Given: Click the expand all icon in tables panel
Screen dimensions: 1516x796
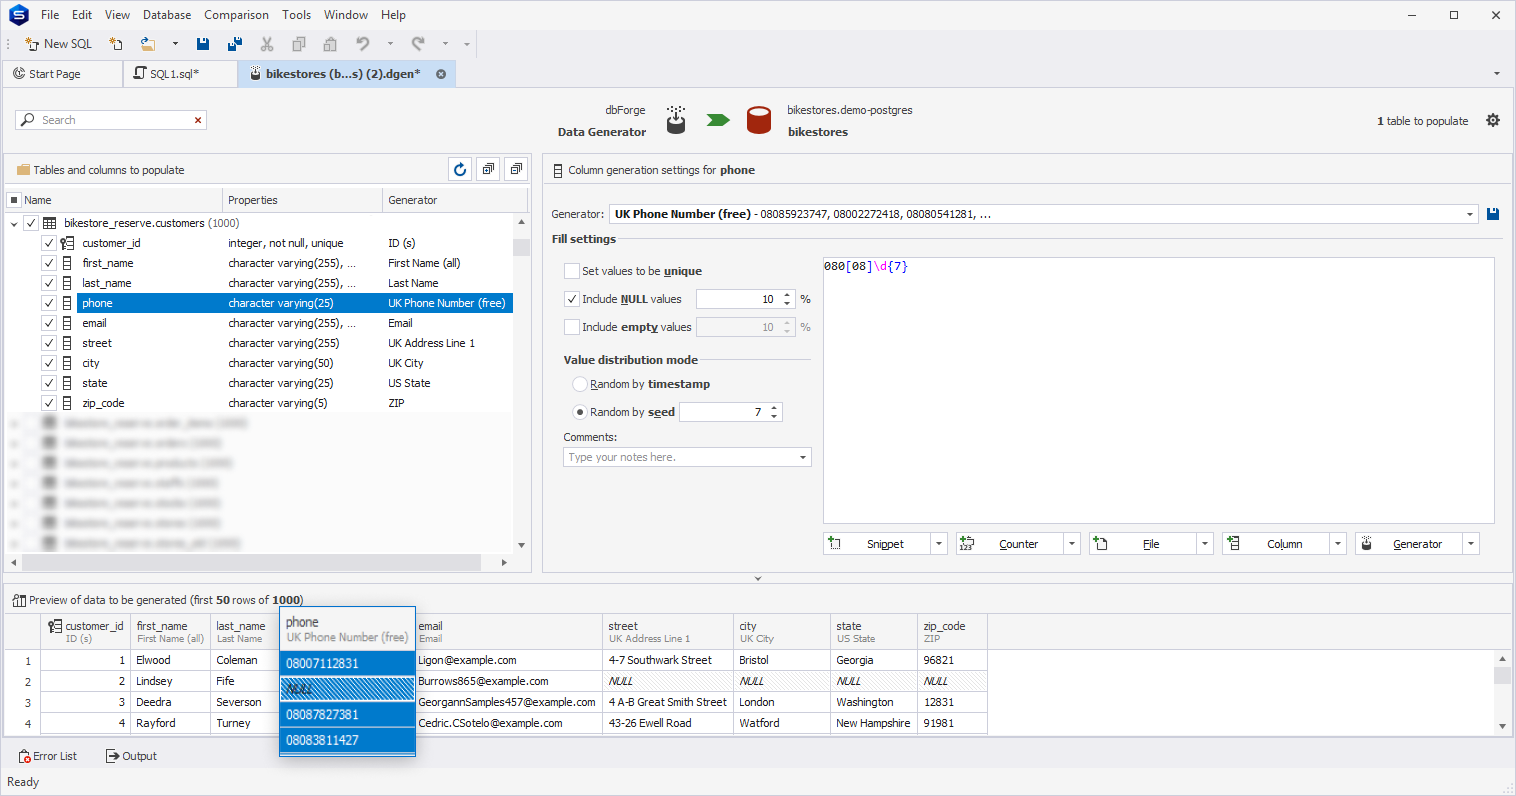Looking at the screenshot, I should coord(488,169).
